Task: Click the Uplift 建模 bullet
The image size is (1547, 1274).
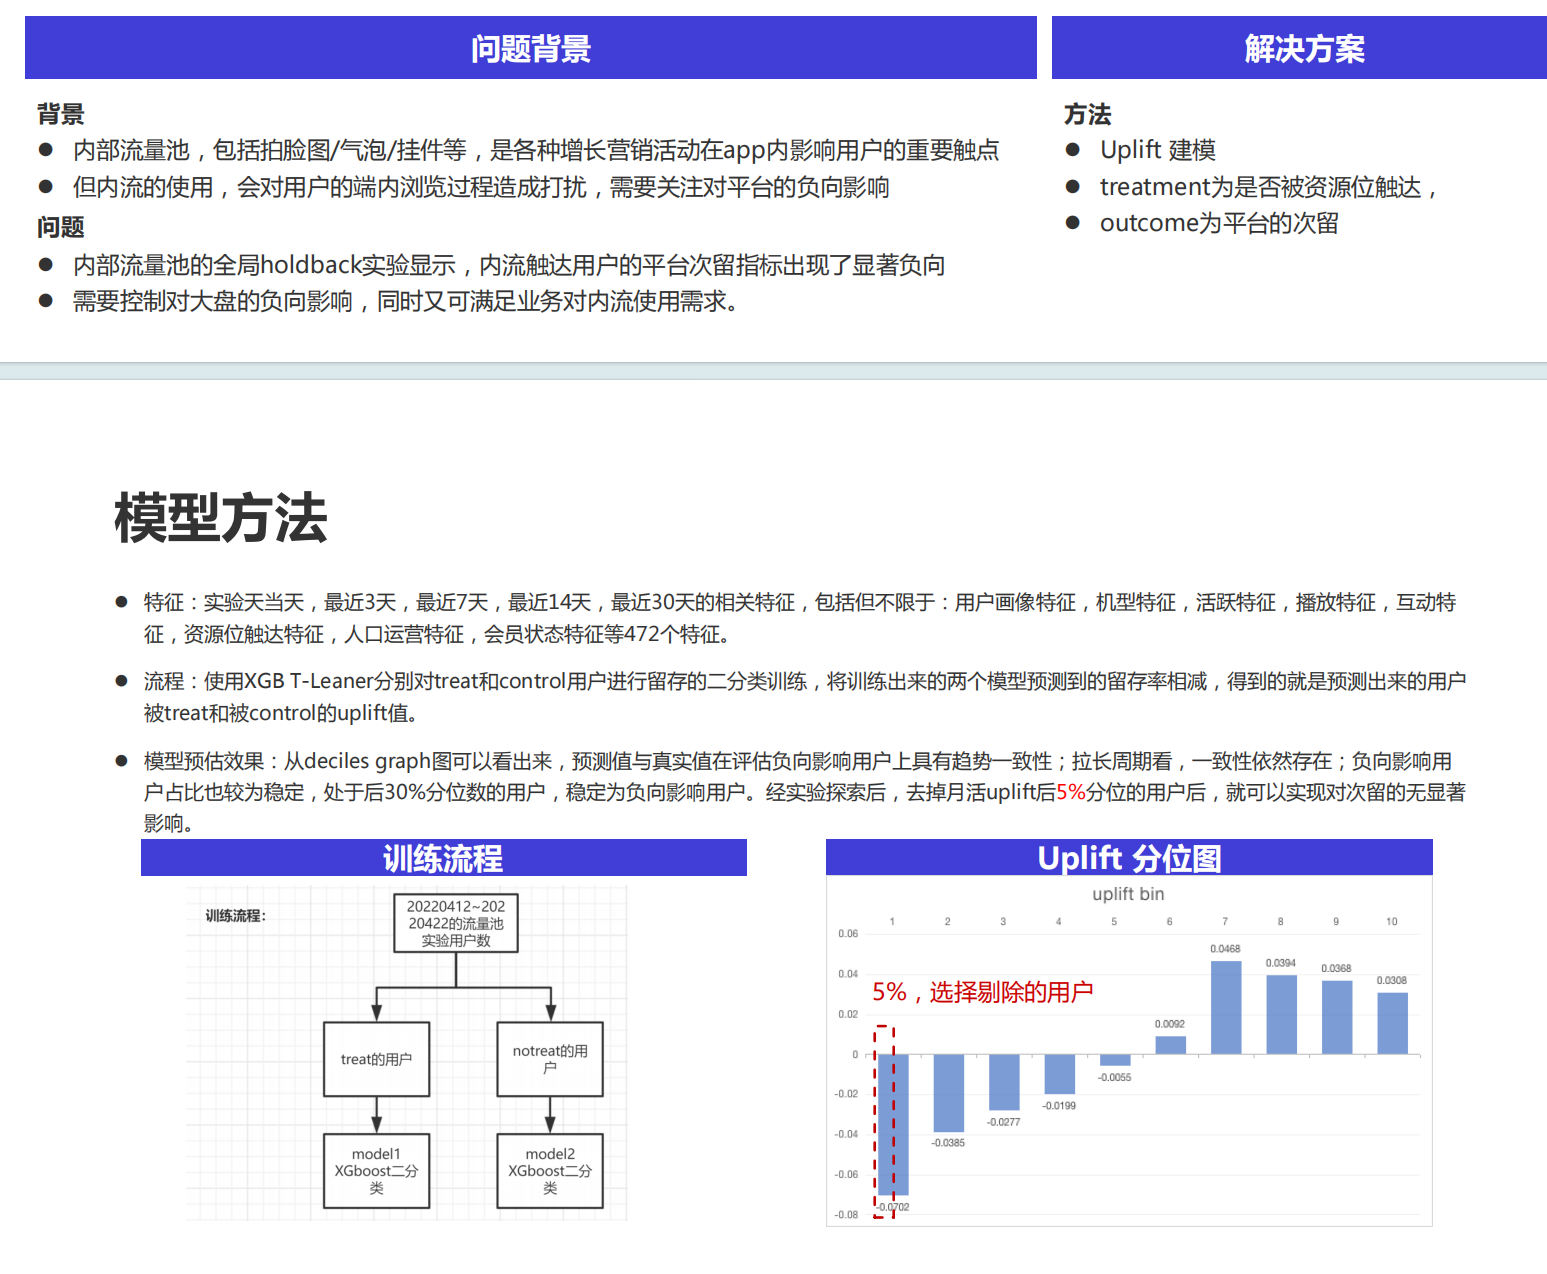Action: [x=1157, y=150]
